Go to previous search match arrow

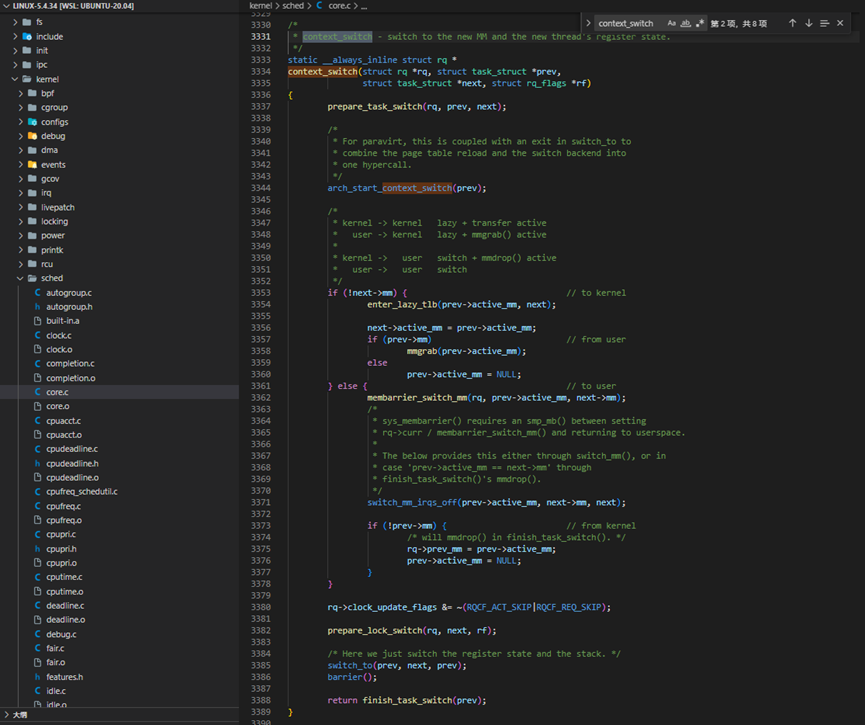(792, 23)
